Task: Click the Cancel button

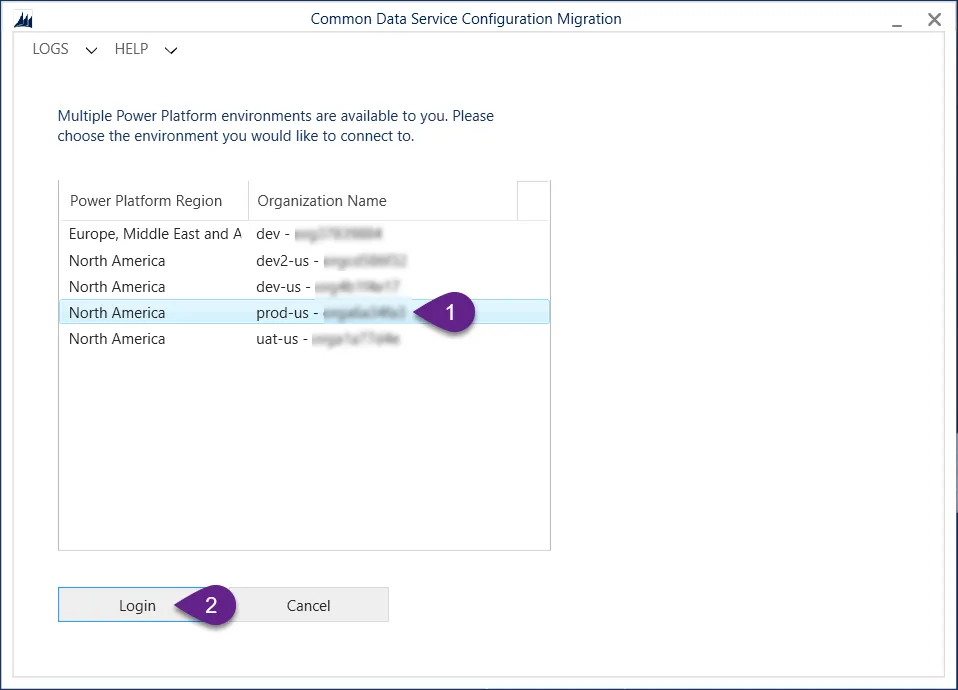Action: pyautogui.click(x=309, y=605)
